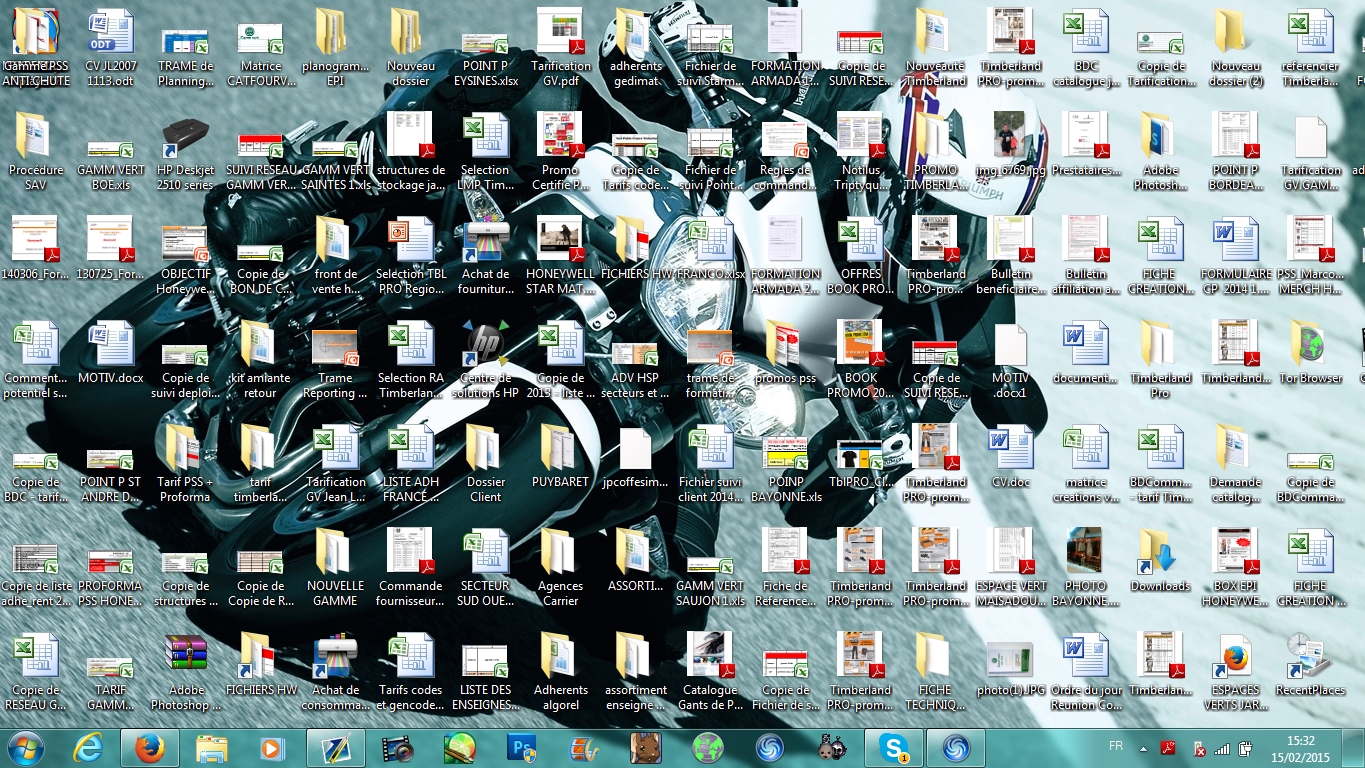Launch Windows Media Player from taskbar

[272, 748]
